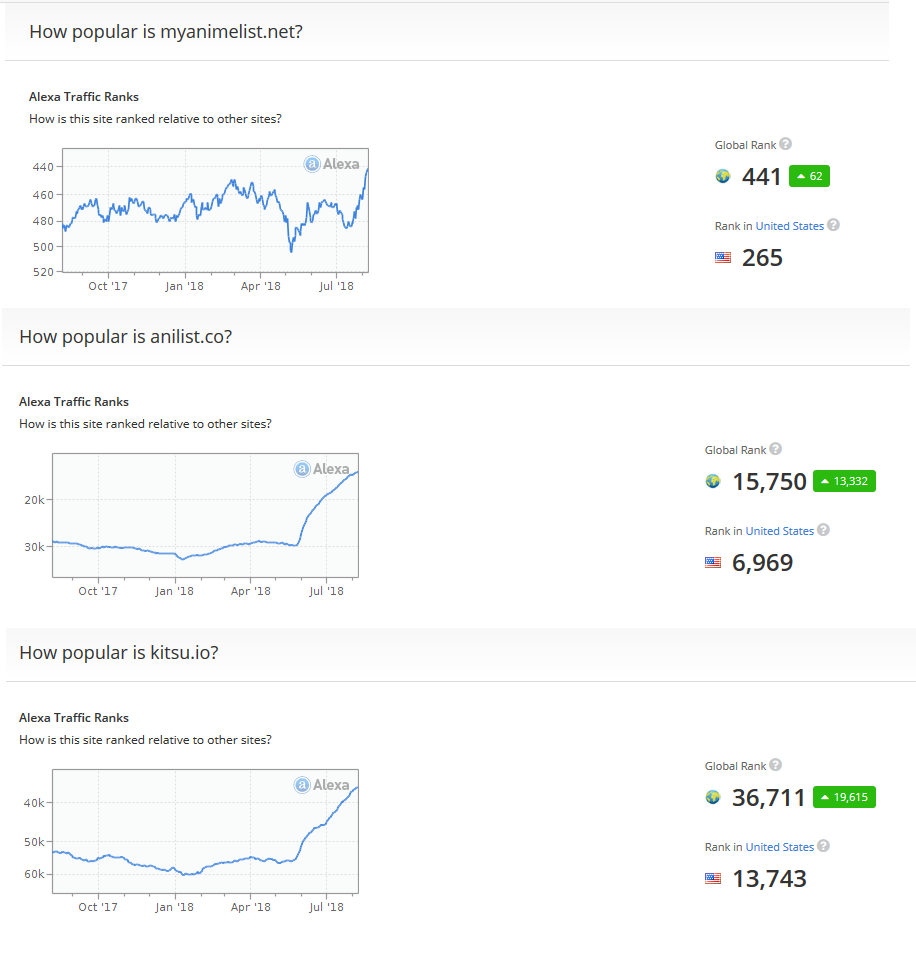916x960 pixels.
Task: Open United States link under myanimelist rank
Action: [x=789, y=226]
